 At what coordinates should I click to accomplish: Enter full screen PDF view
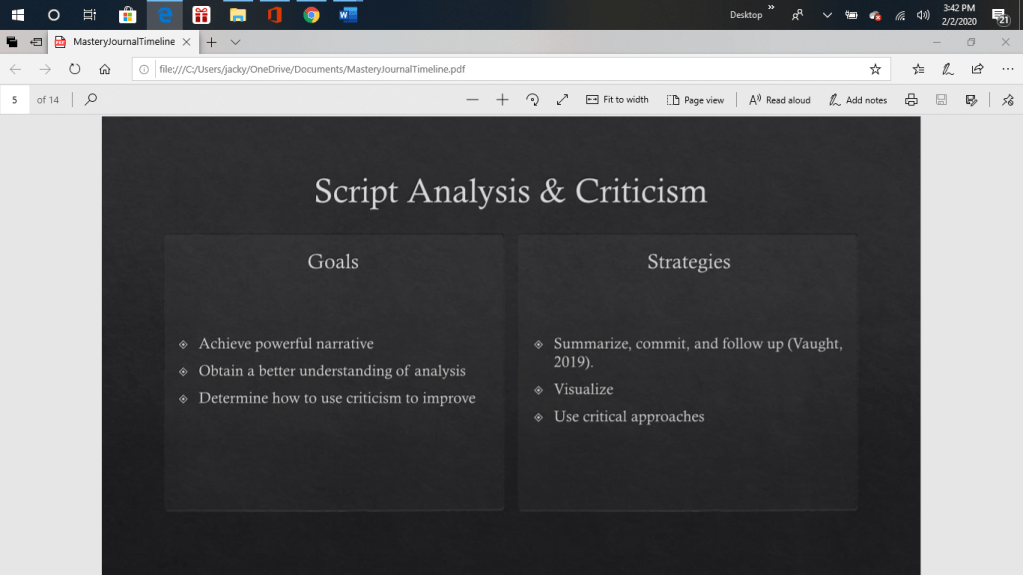click(x=562, y=100)
